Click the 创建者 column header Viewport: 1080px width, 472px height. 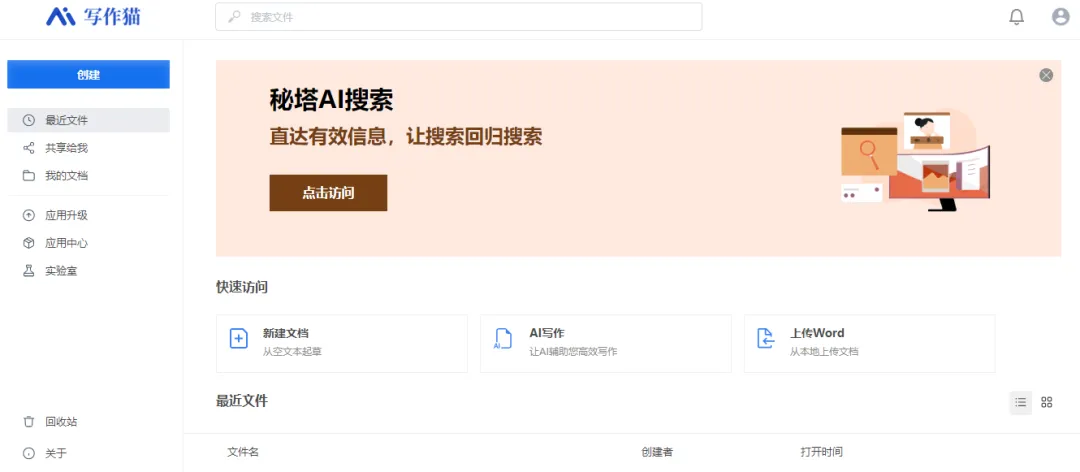coord(657,453)
